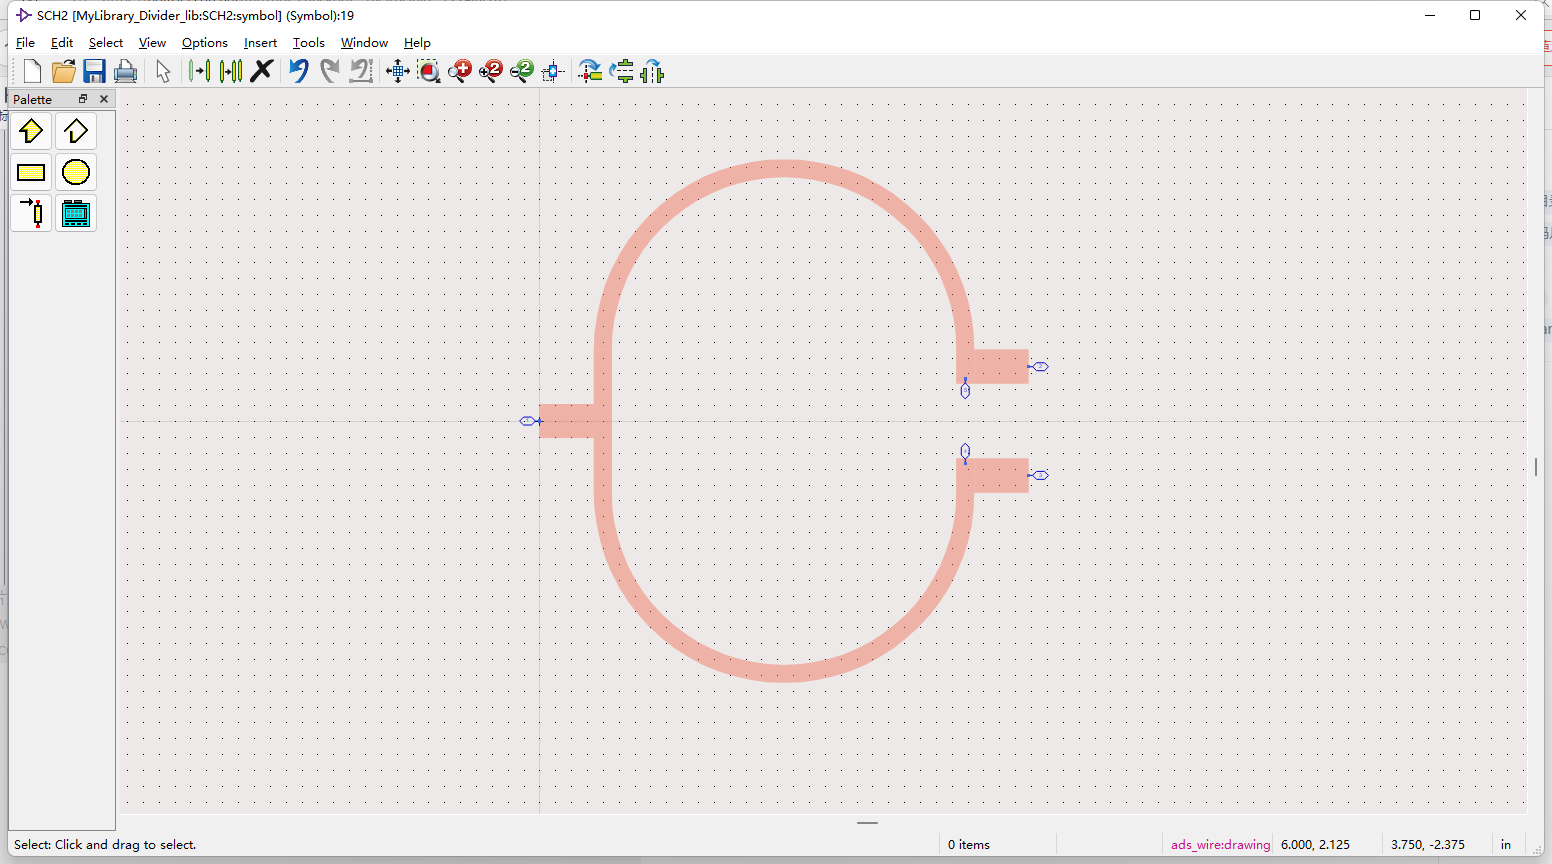1552x864 pixels.
Task: Click the pin on the upper right stub
Action: pyautogui.click(x=1038, y=367)
